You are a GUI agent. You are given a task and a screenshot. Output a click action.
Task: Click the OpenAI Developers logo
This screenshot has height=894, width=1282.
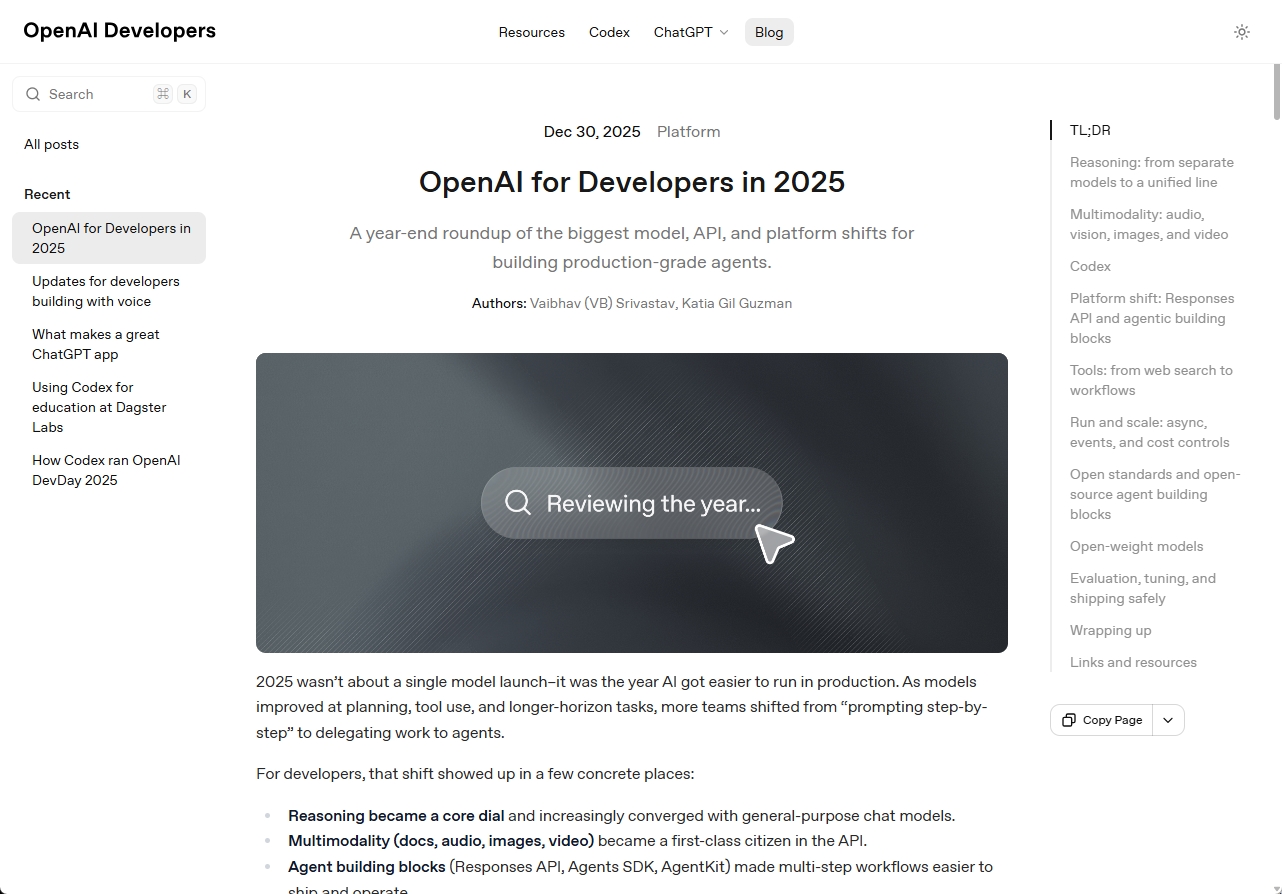click(120, 30)
